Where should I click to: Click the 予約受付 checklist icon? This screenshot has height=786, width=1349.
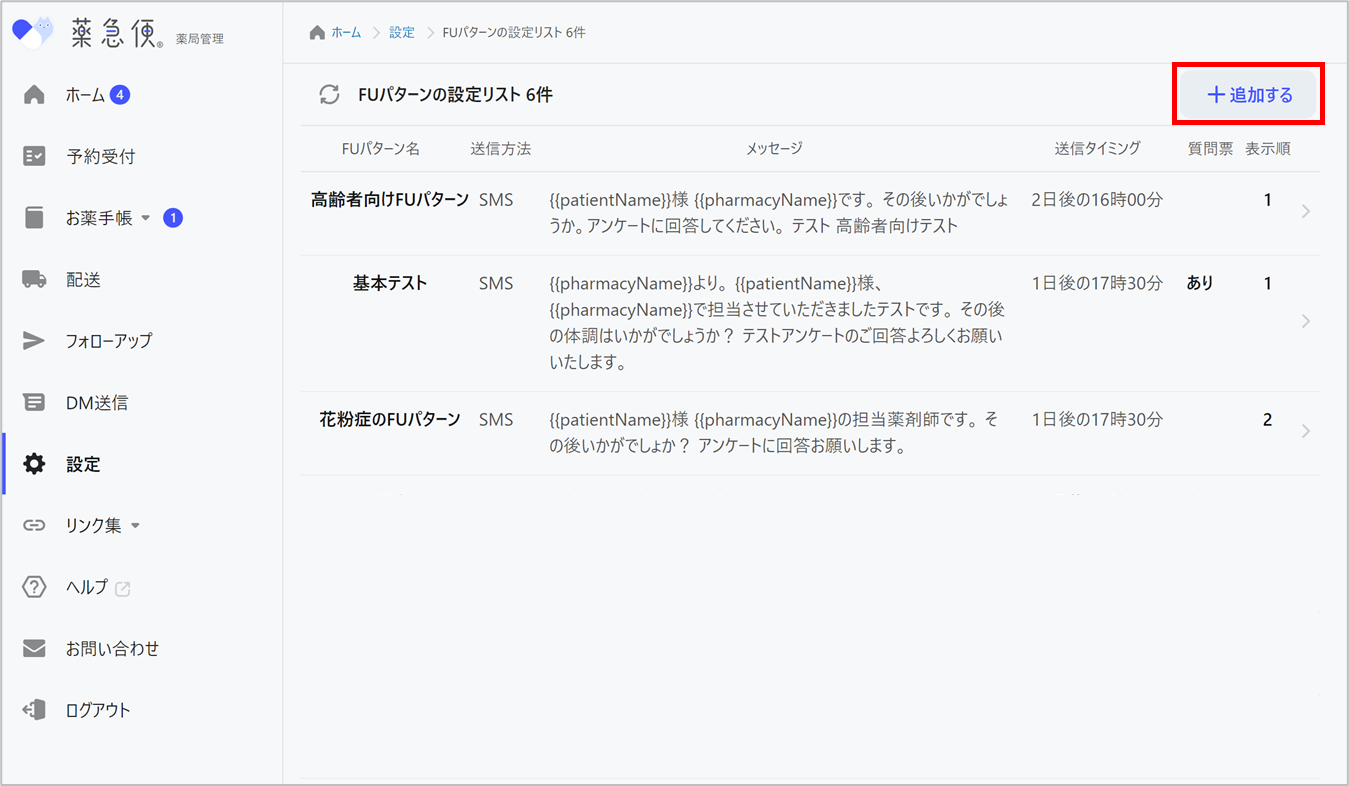(x=34, y=157)
